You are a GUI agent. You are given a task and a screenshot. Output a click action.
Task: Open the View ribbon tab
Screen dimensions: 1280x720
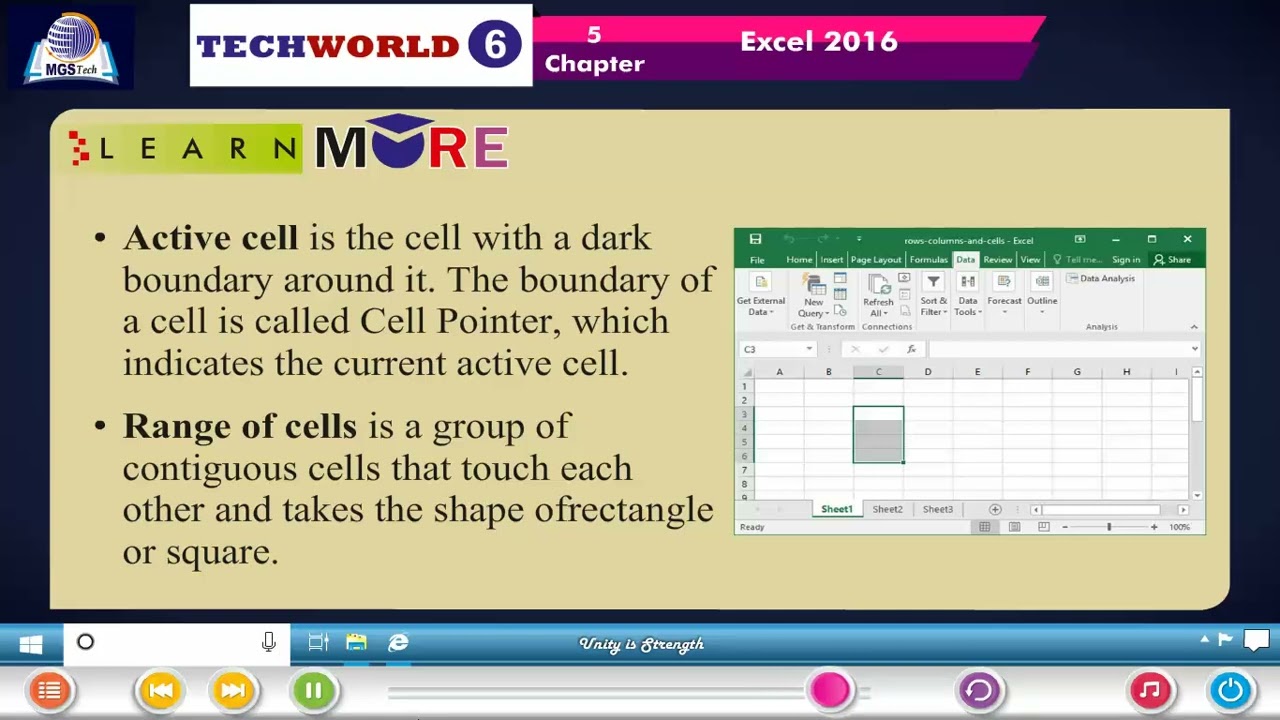pyautogui.click(x=1030, y=260)
